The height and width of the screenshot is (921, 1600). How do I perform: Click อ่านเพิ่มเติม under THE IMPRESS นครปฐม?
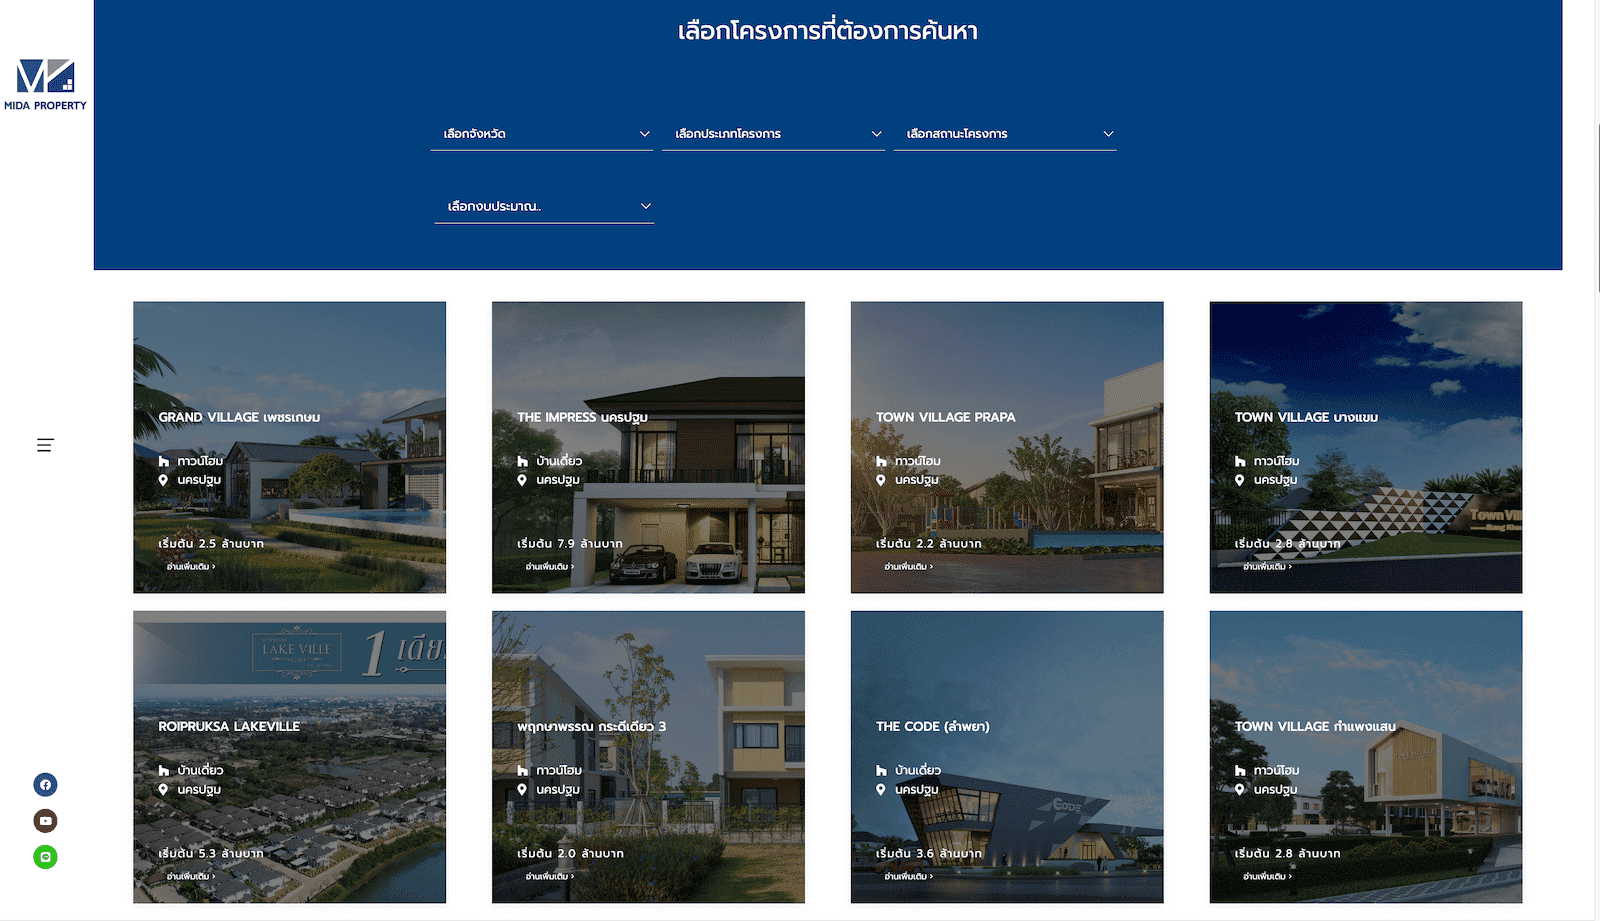[x=550, y=567]
